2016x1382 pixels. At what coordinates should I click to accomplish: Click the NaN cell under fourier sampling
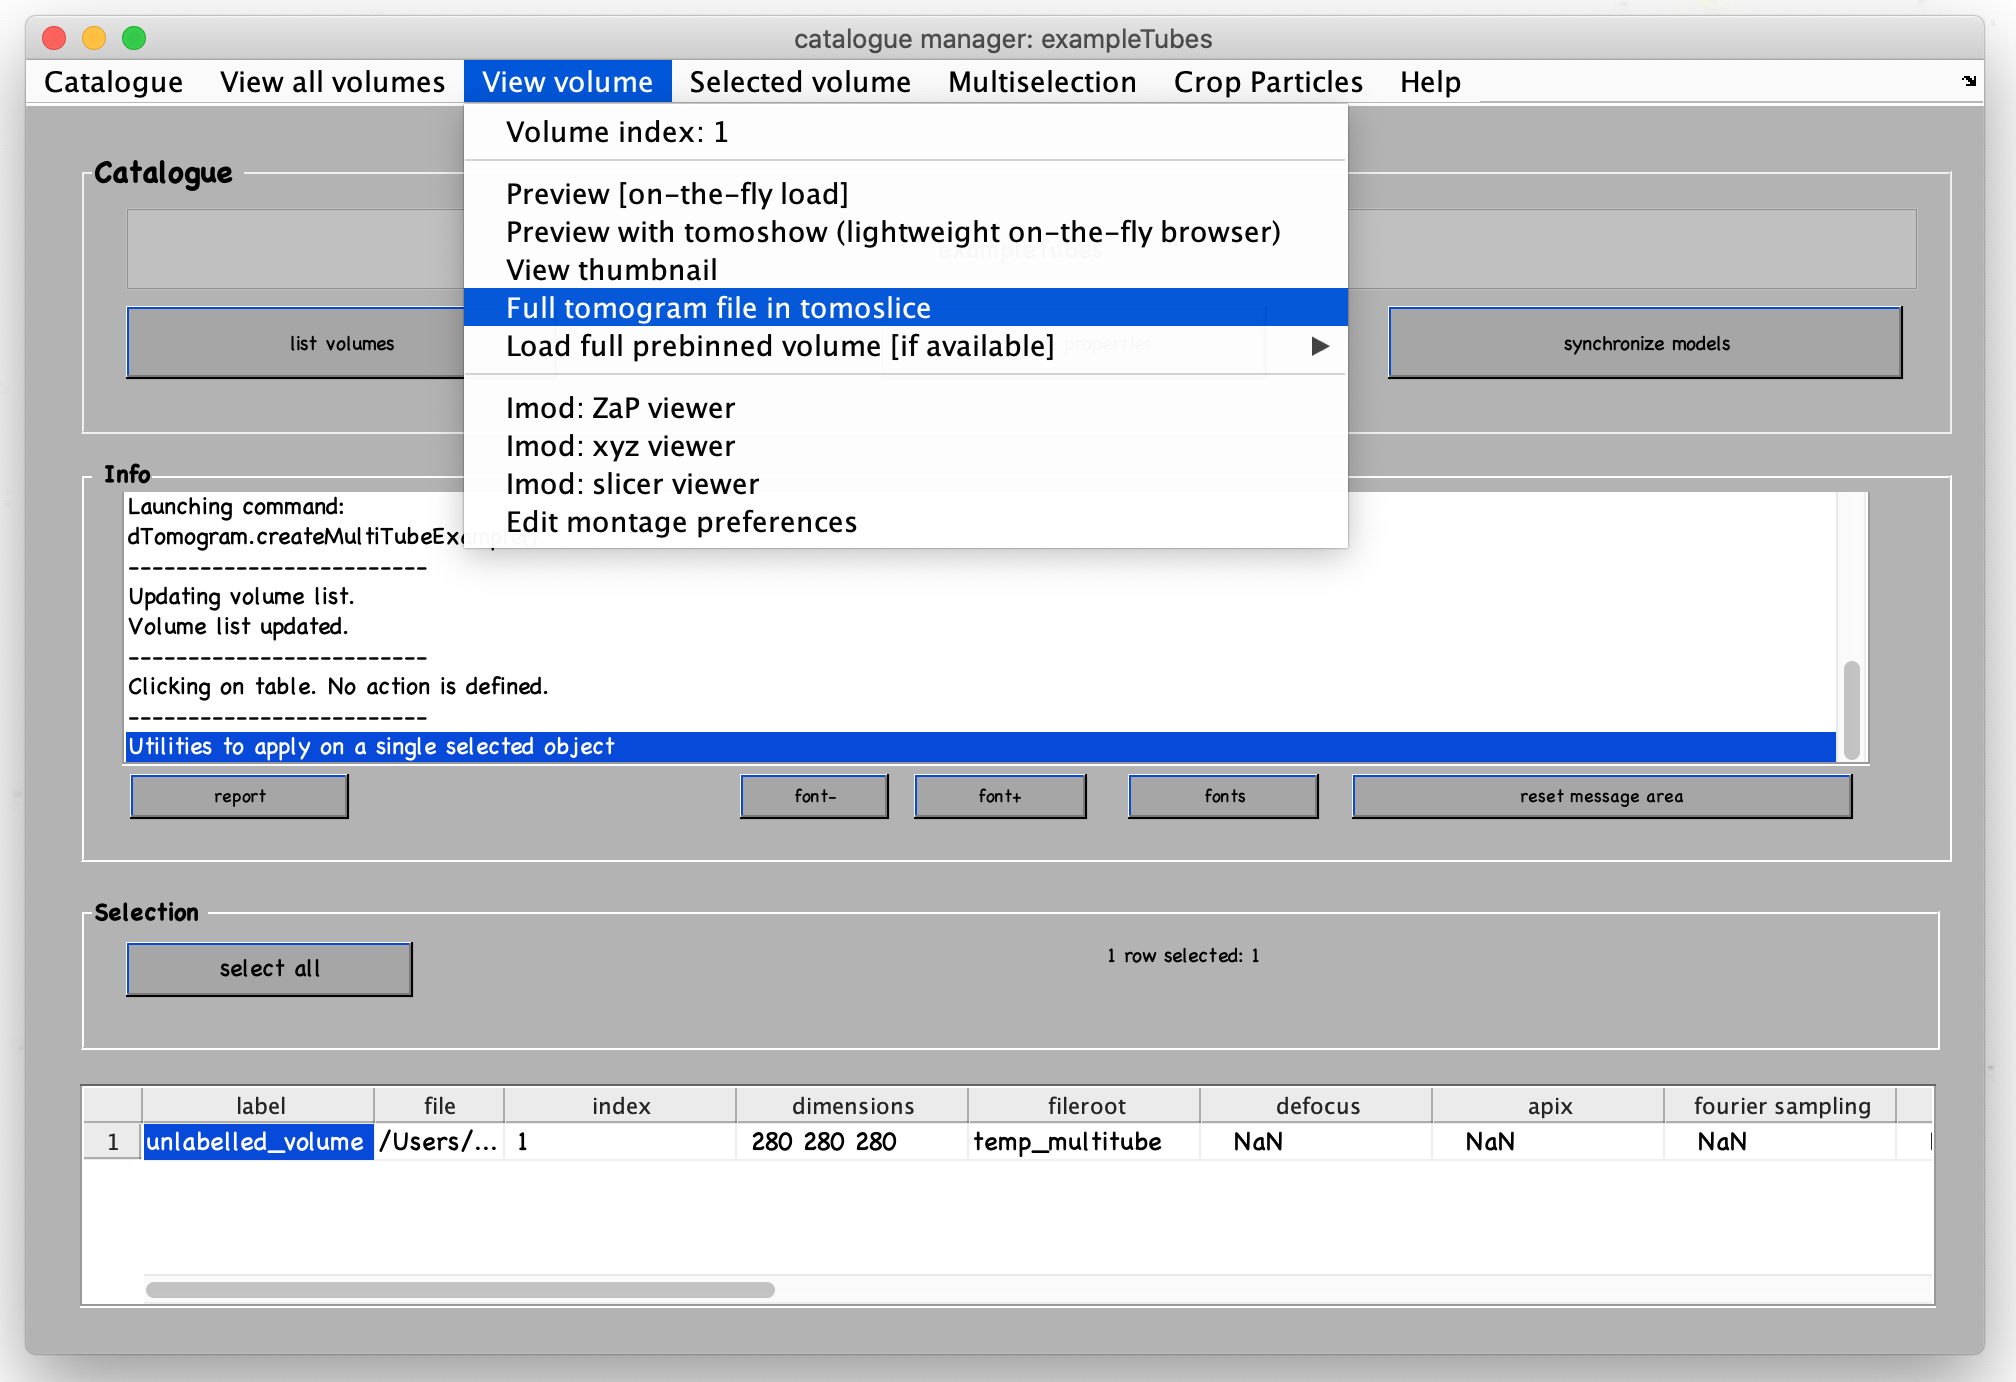tap(1780, 1142)
